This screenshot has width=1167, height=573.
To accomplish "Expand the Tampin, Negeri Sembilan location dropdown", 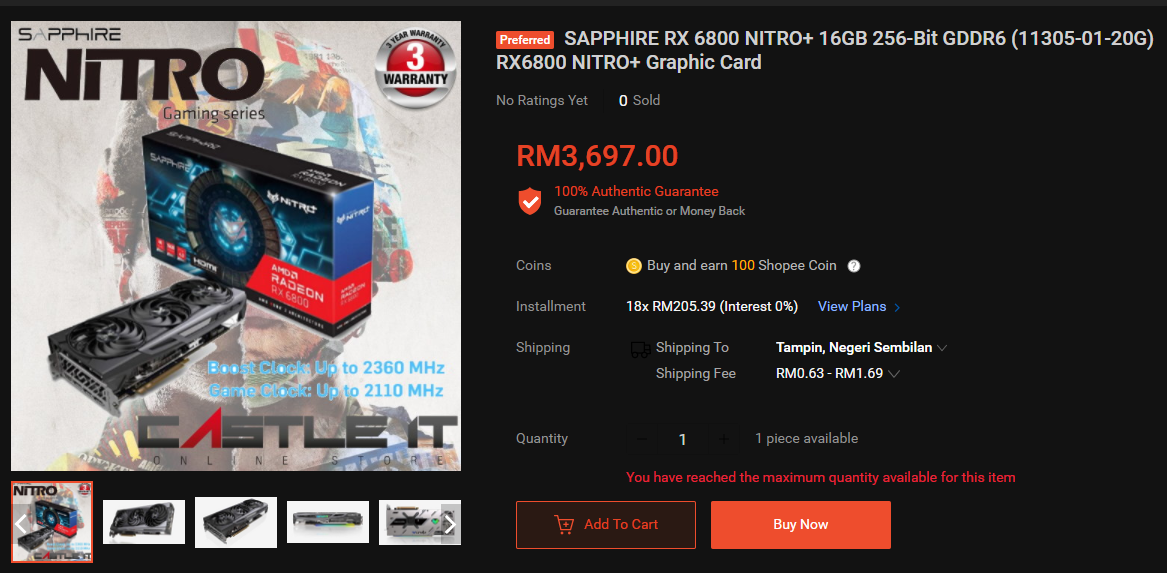I will tap(861, 348).
